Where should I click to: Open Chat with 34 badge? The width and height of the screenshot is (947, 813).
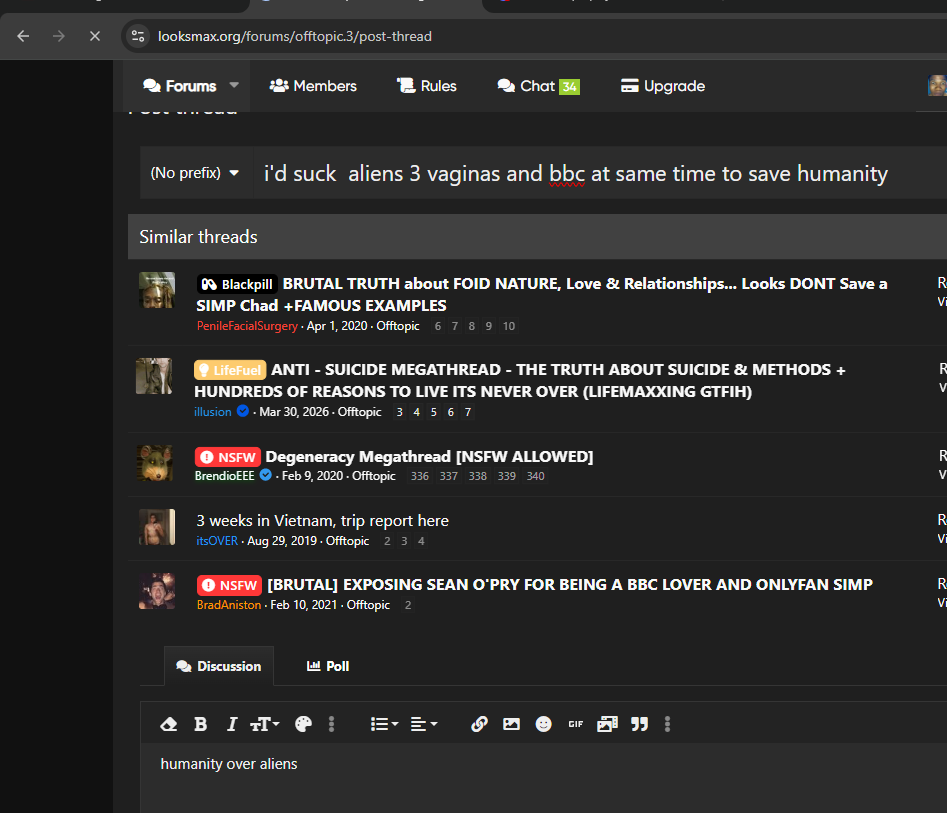[538, 86]
